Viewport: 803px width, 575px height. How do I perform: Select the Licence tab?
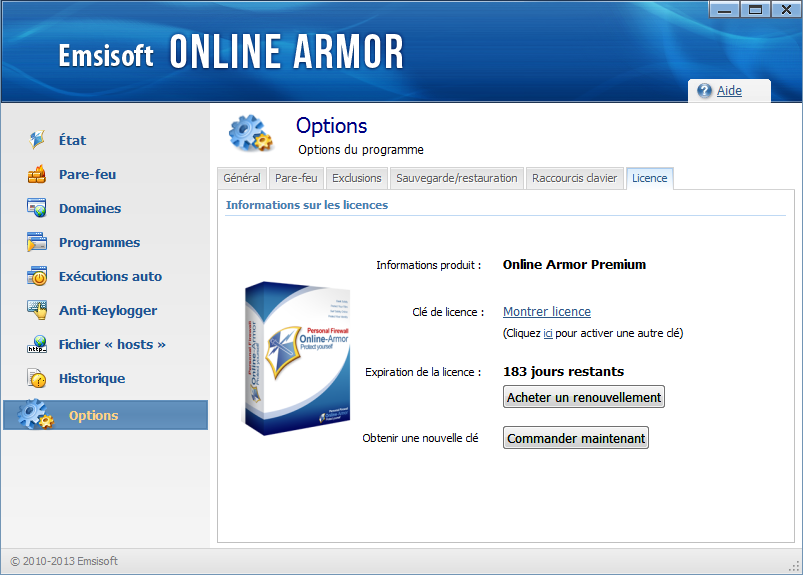click(x=649, y=178)
